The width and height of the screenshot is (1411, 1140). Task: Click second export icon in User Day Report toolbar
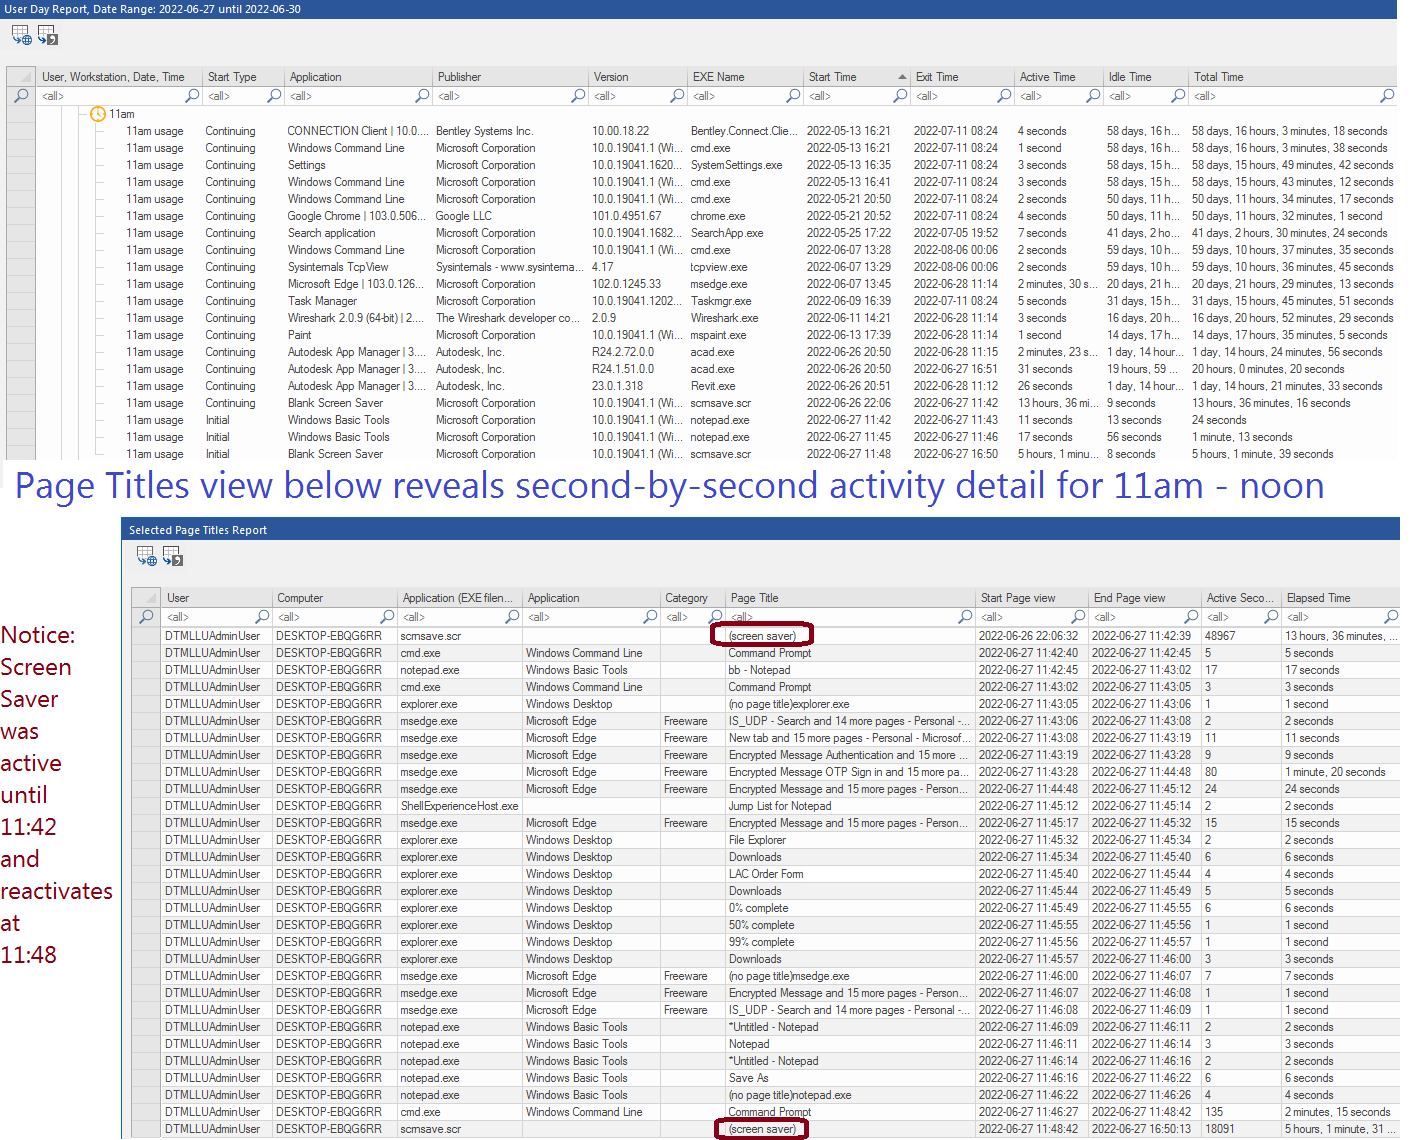(48, 35)
